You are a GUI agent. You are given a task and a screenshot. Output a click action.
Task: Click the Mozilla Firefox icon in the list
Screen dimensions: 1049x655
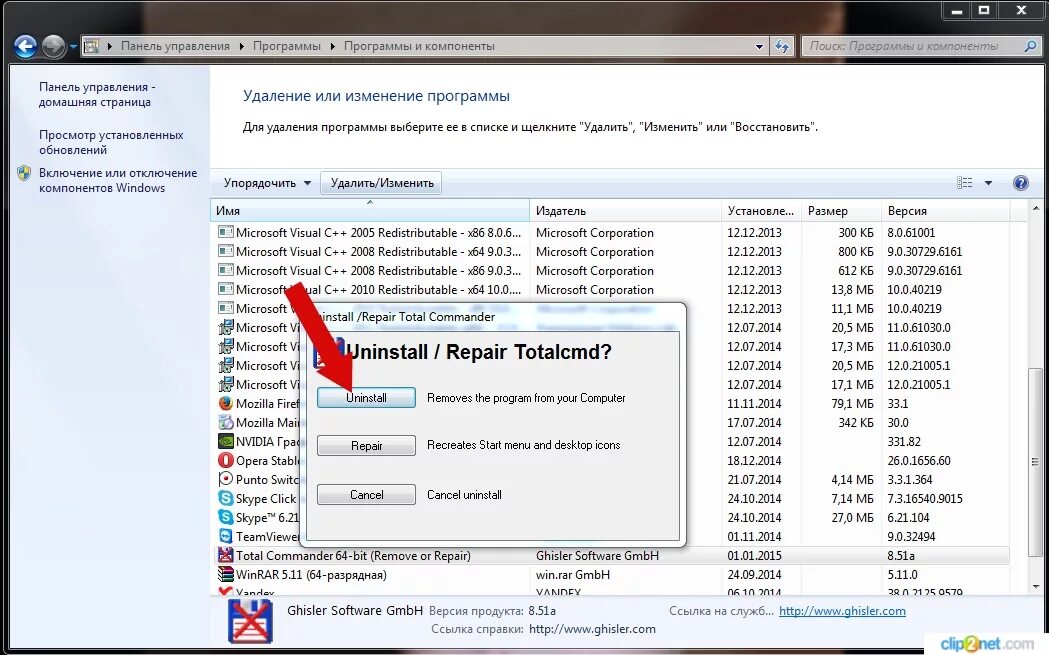(x=225, y=403)
